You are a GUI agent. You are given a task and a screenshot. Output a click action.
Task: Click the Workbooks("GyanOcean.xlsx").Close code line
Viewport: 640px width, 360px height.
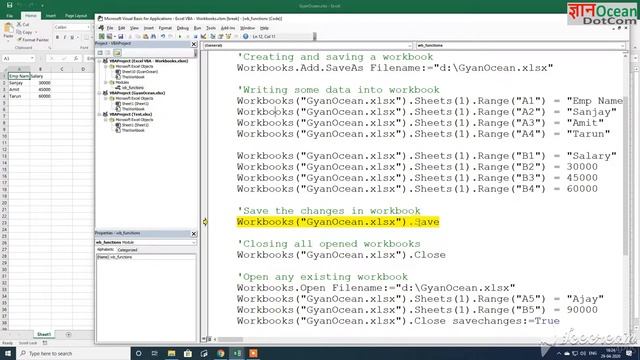coord(341,255)
